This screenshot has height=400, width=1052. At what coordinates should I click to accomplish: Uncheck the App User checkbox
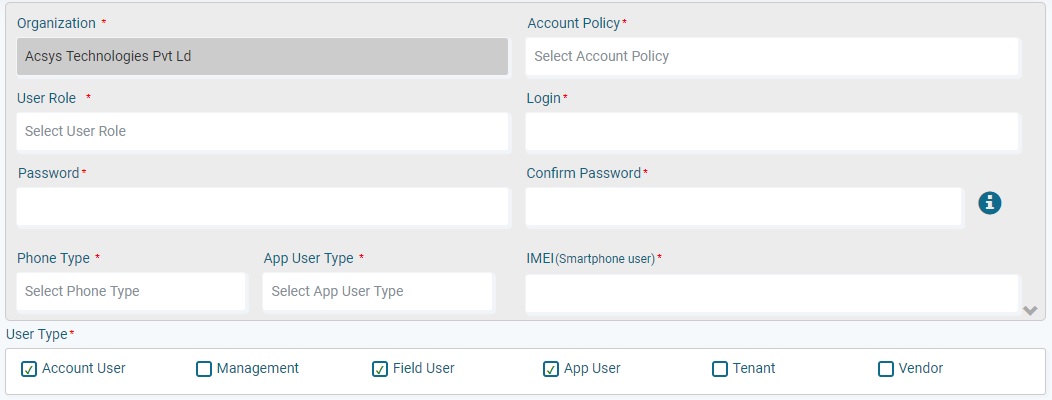[x=551, y=369]
